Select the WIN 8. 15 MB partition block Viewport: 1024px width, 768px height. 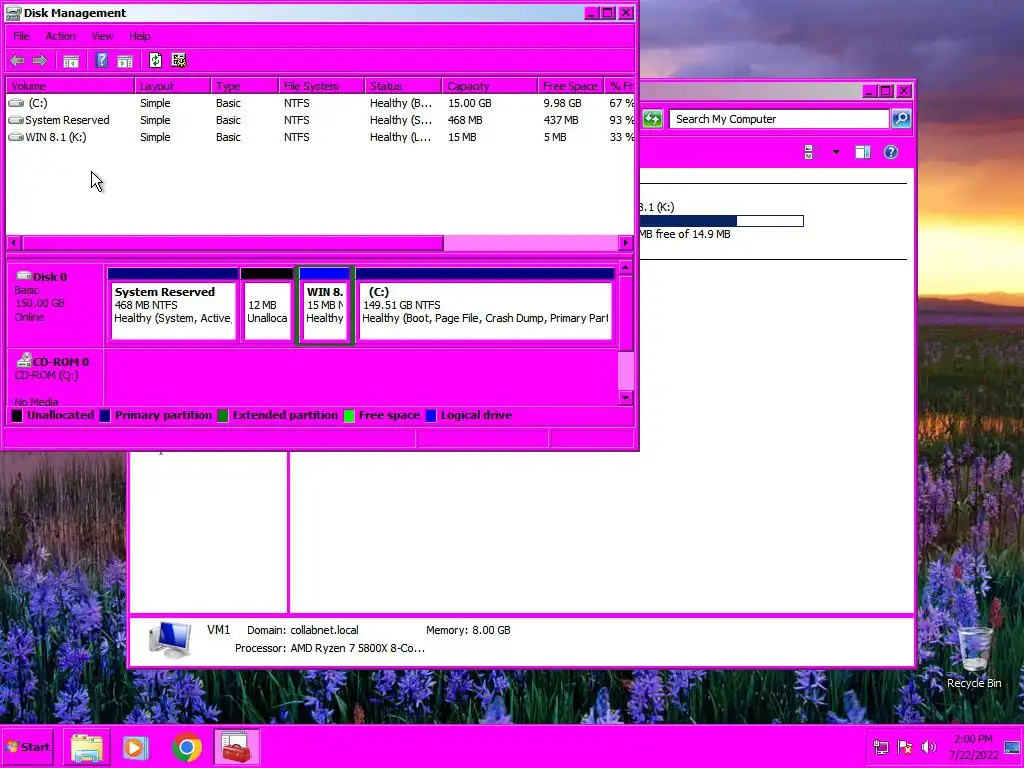pyautogui.click(x=325, y=304)
